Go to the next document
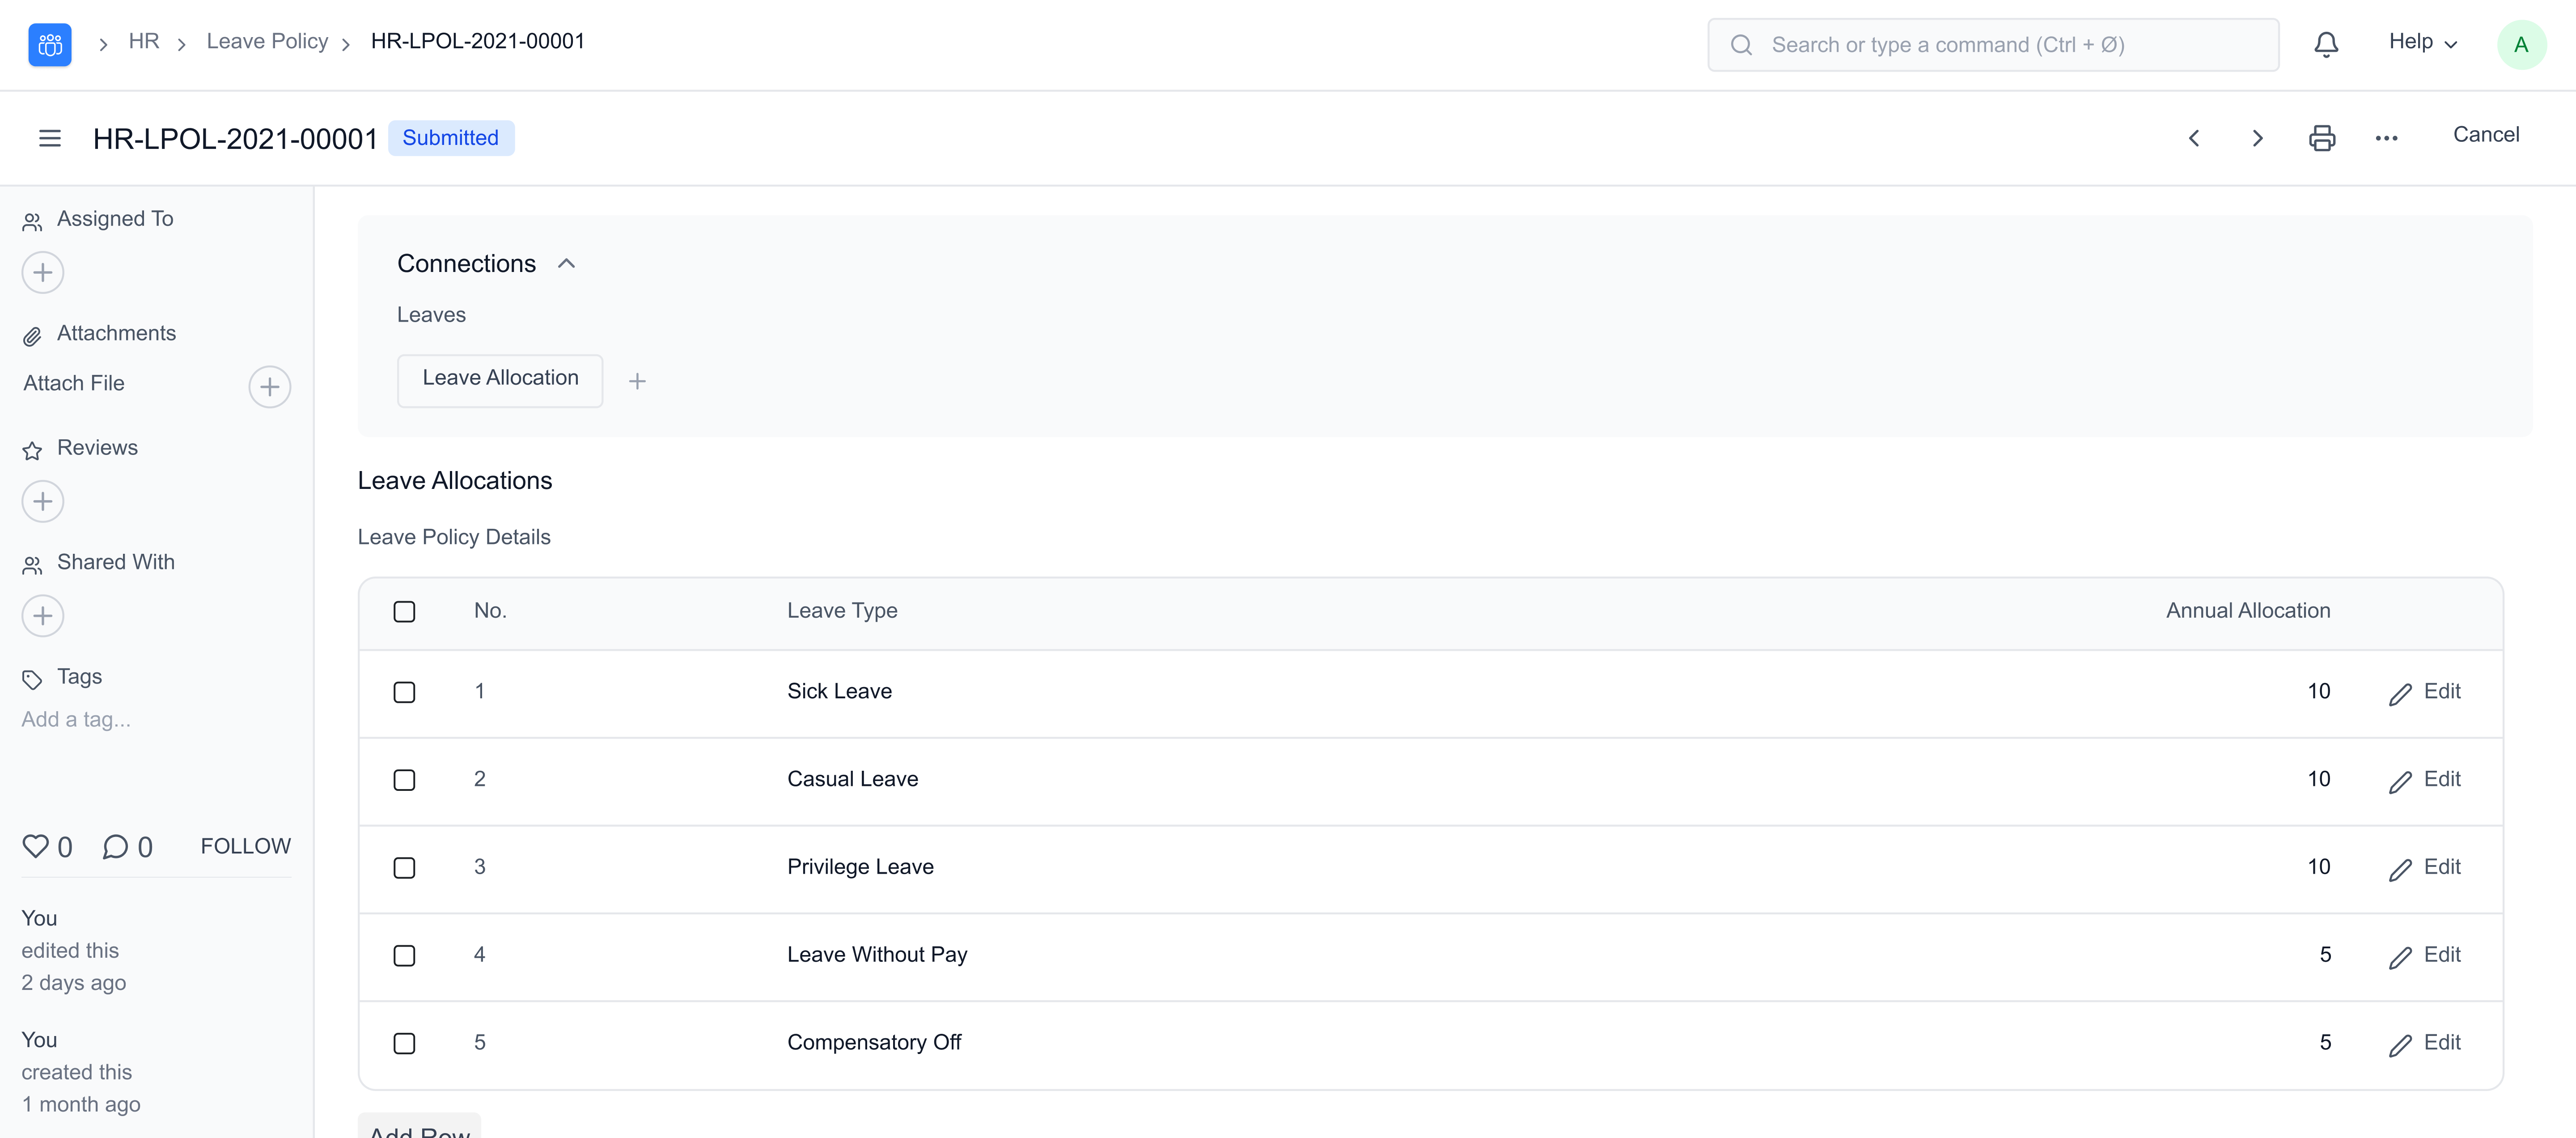Viewport: 2576px width, 1138px height. click(2257, 138)
